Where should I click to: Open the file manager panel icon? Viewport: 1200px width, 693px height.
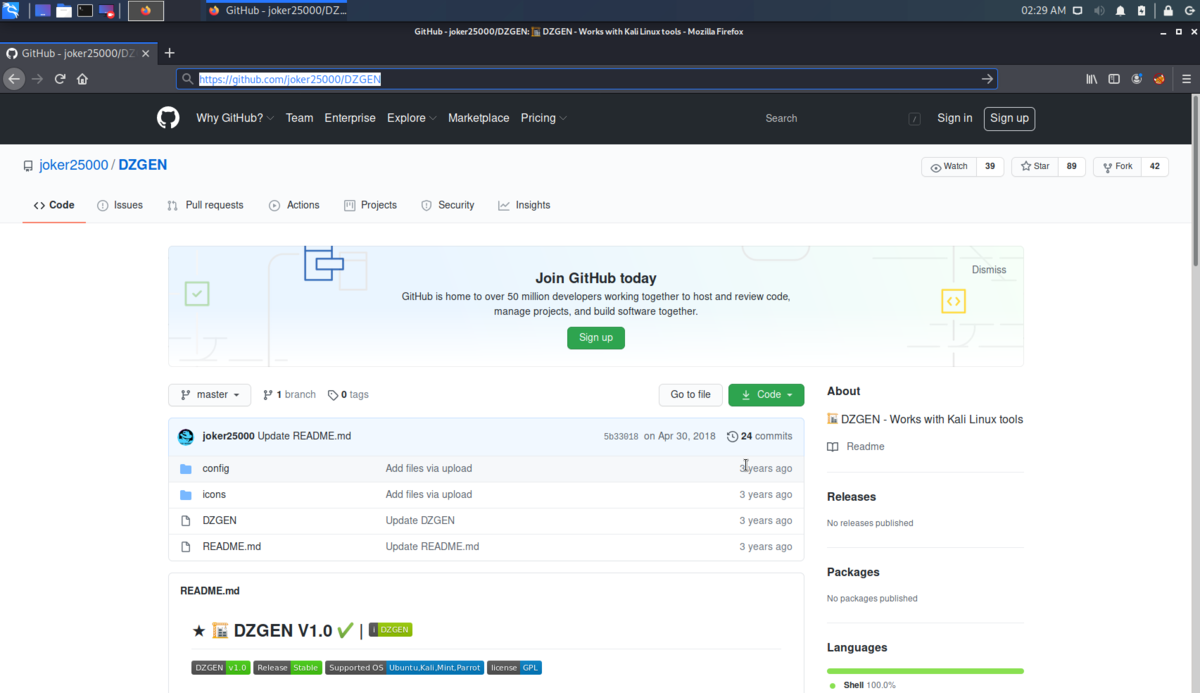(64, 11)
